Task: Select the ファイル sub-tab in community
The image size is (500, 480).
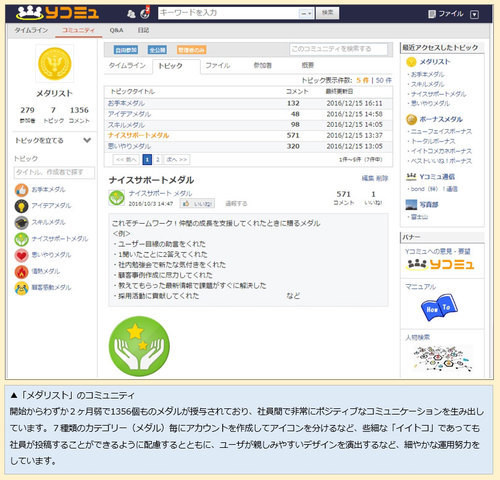Action: (x=218, y=65)
